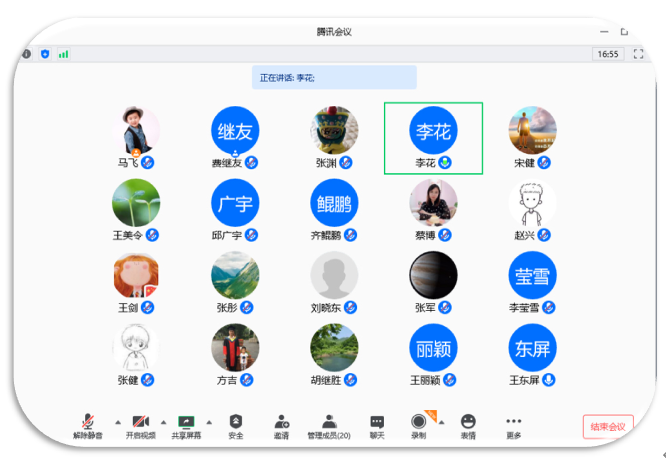Select 宋健's sunset beach avatar

click(x=533, y=130)
